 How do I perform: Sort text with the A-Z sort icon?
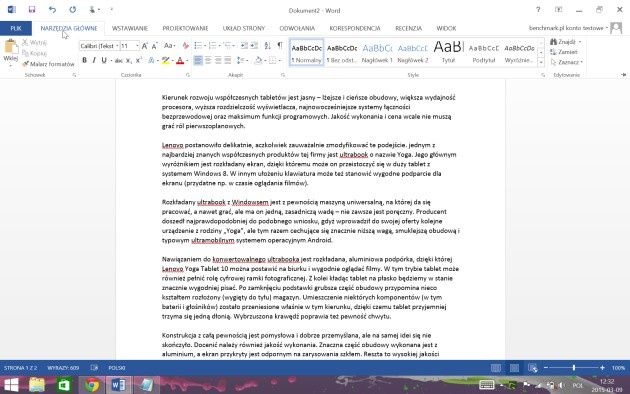click(x=267, y=45)
